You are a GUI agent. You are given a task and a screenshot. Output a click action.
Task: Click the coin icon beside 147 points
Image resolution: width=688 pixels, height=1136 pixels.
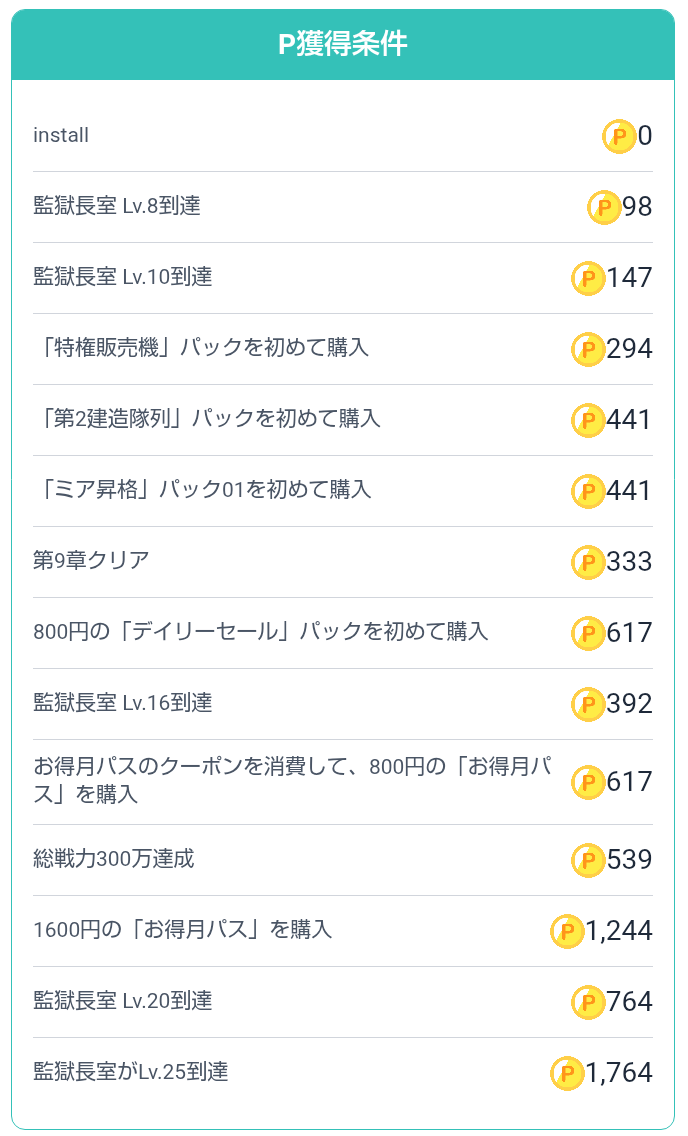[588, 278]
